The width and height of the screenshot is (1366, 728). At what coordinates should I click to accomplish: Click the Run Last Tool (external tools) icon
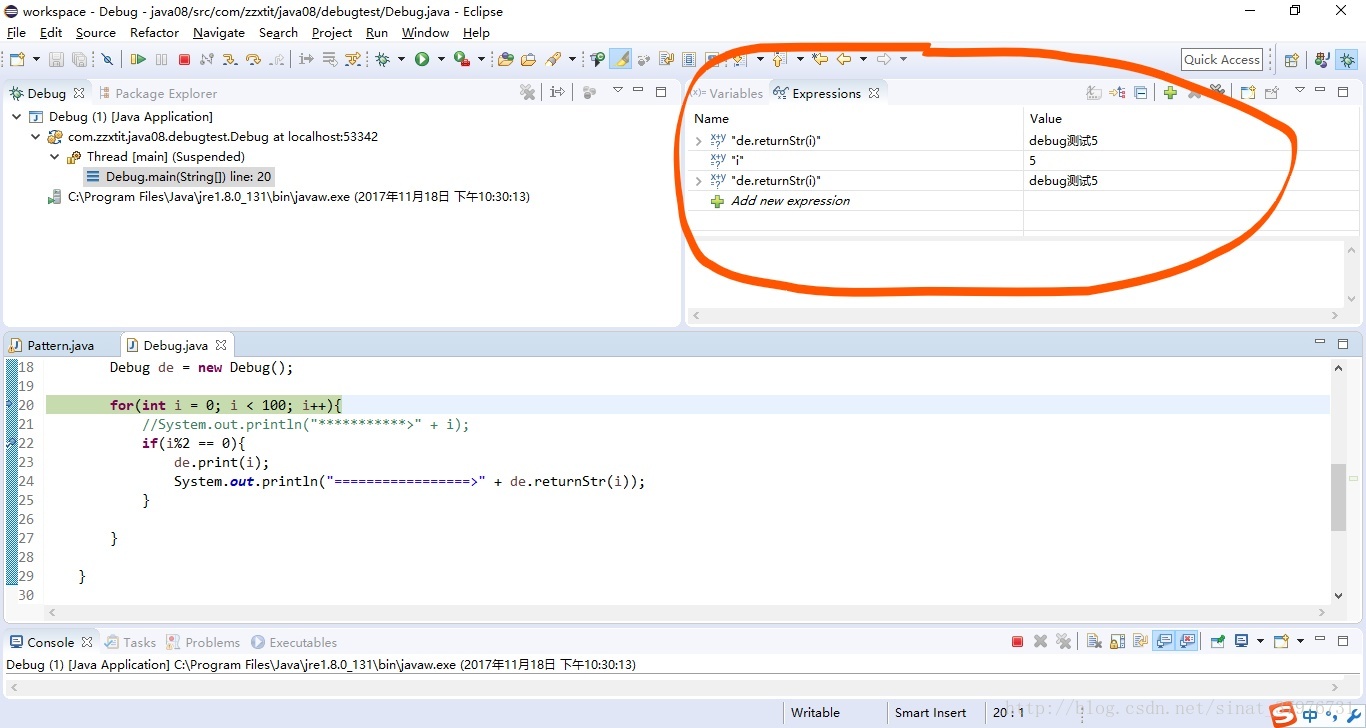462,59
